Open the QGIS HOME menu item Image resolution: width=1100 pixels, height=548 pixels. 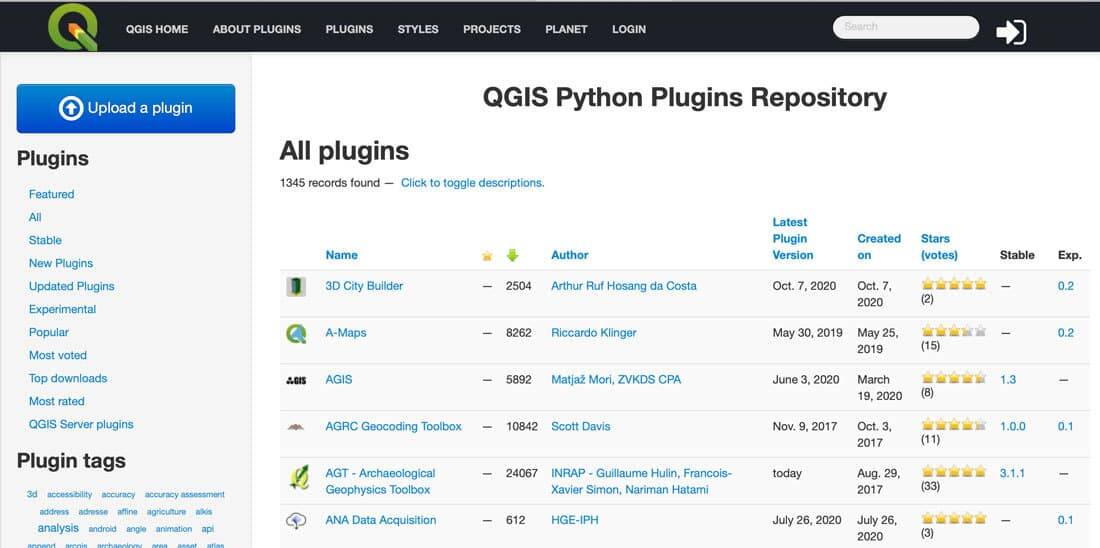[157, 29]
